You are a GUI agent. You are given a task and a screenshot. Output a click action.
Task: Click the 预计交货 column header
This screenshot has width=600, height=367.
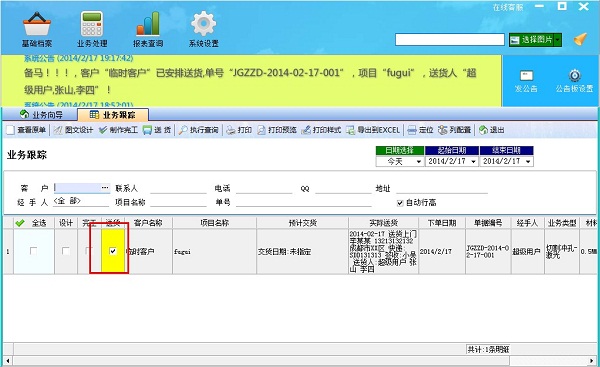tap(302, 223)
